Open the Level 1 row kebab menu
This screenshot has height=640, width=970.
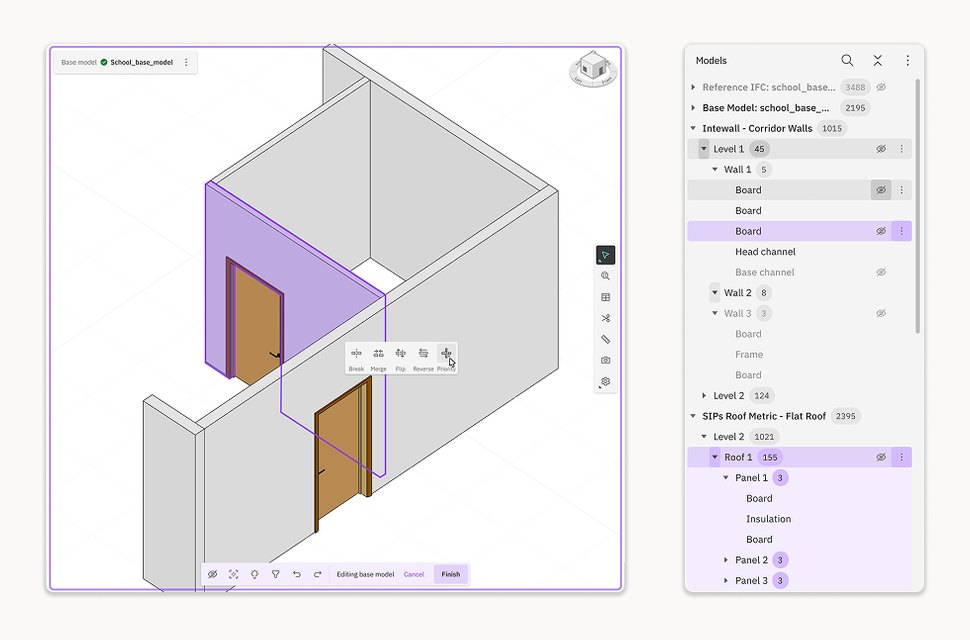(901, 149)
